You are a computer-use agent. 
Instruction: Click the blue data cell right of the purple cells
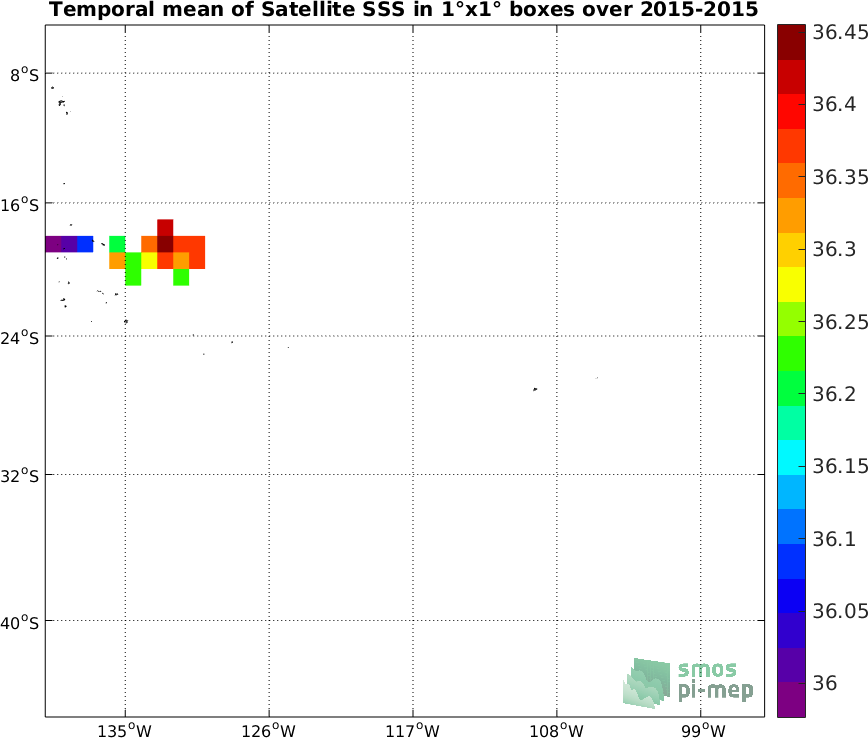pyautogui.click(x=85, y=244)
